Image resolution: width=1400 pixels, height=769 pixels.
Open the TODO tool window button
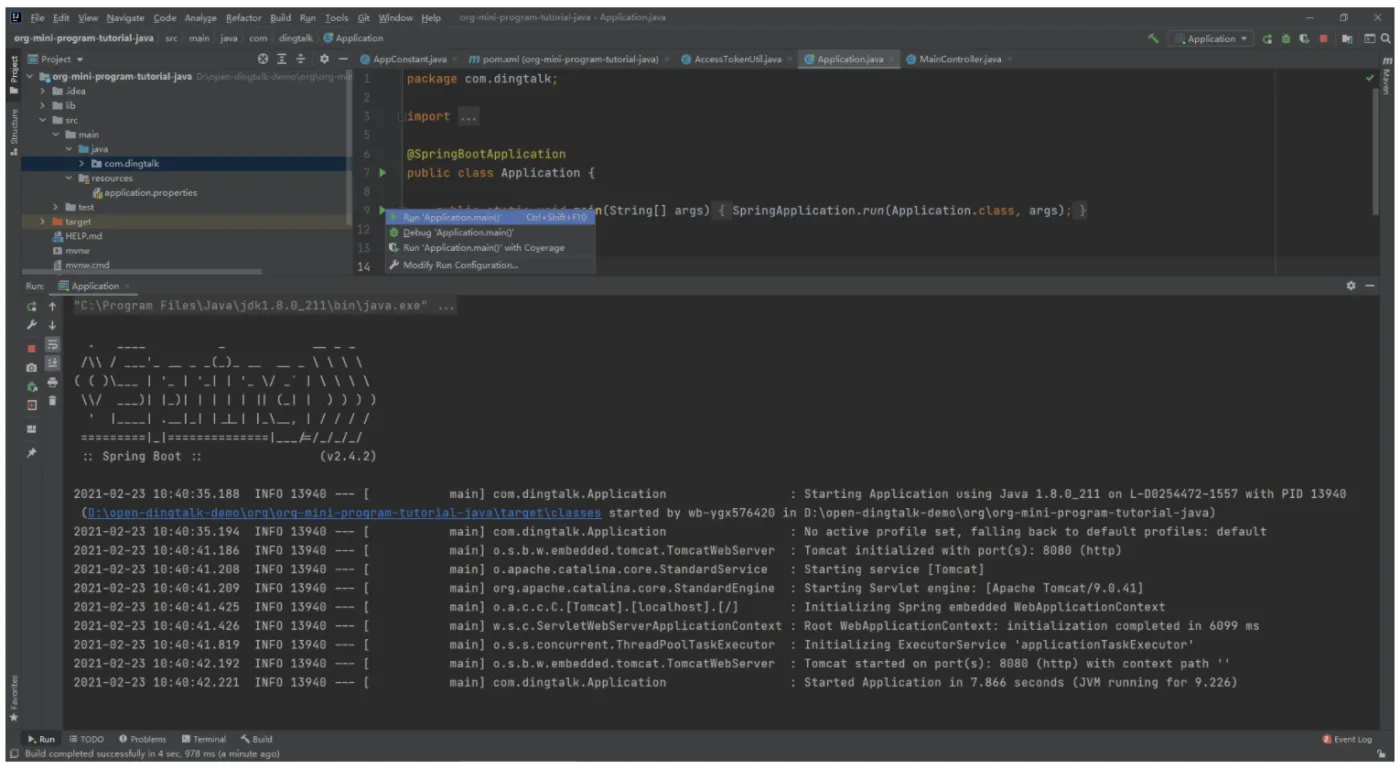pyautogui.click(x=87, y=739)
